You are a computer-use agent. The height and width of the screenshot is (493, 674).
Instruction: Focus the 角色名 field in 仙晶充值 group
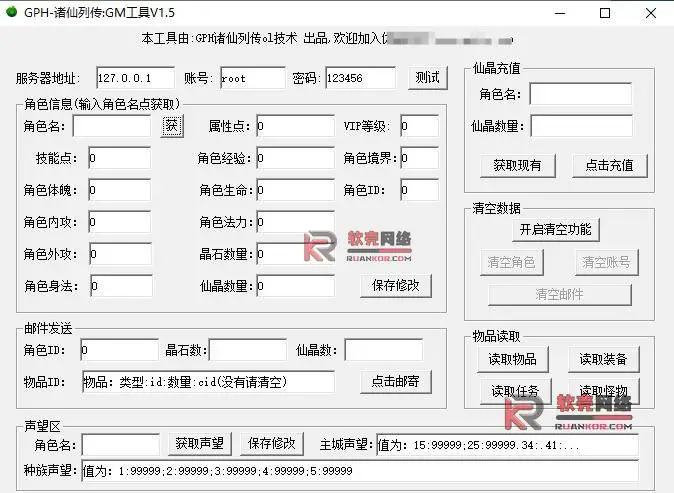coord(581,94)
